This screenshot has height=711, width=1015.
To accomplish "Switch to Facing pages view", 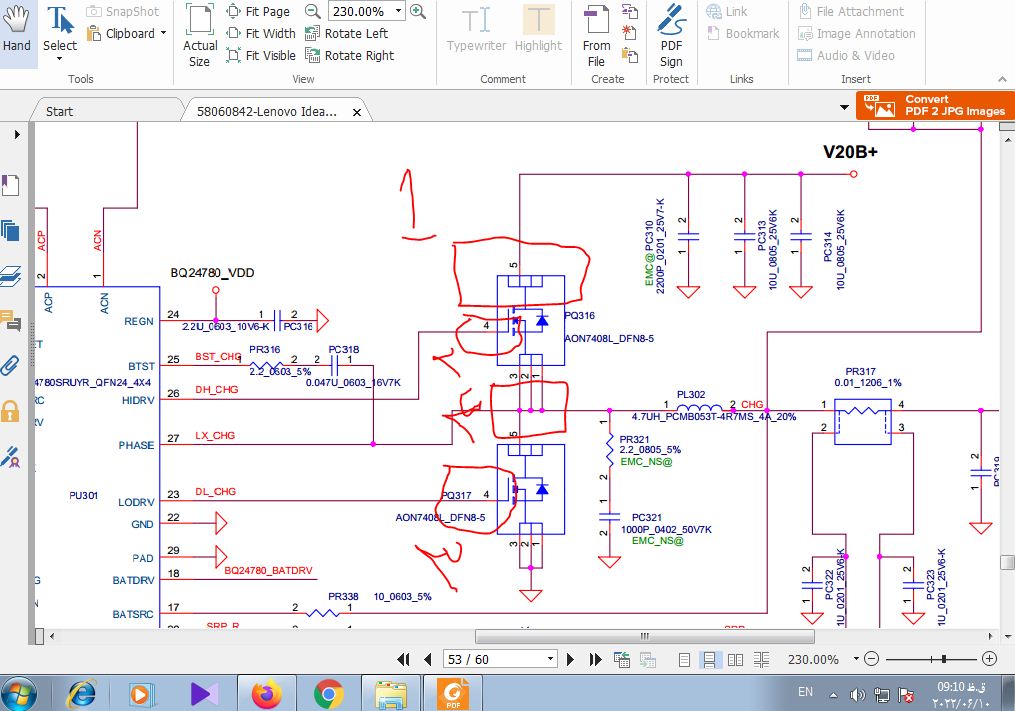I will pos(735,659).
